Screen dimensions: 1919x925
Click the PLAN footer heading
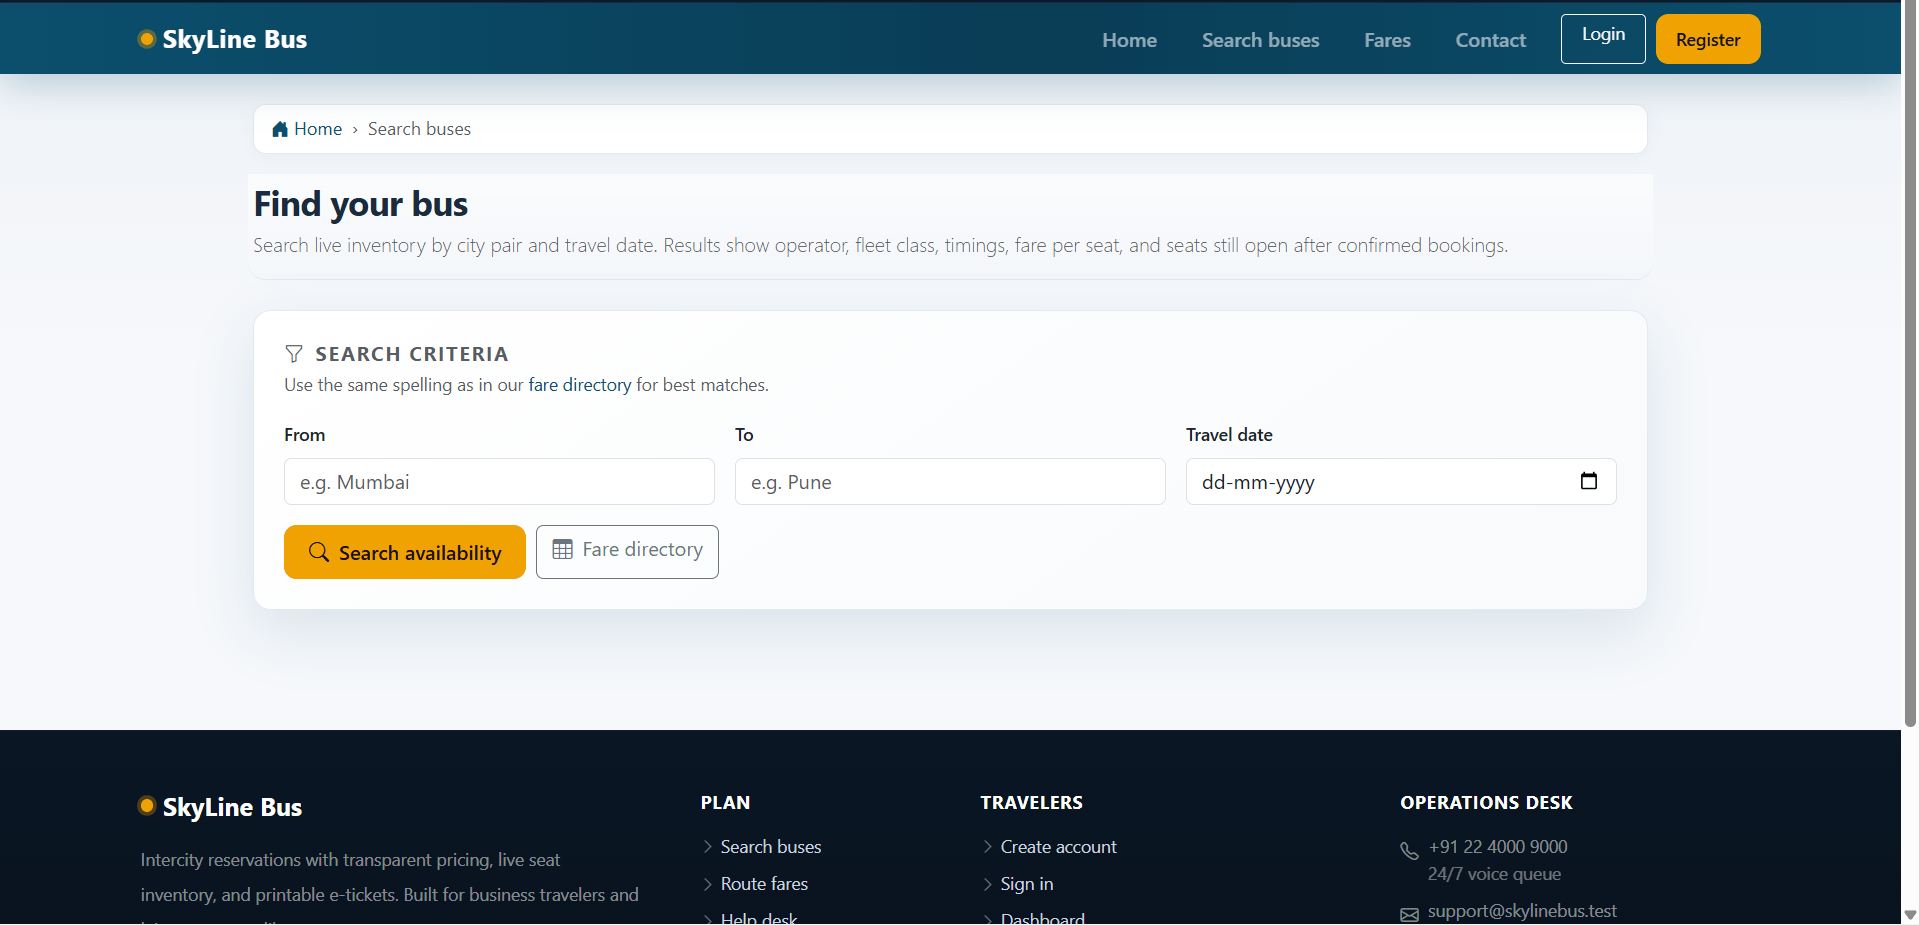(725, 803)
